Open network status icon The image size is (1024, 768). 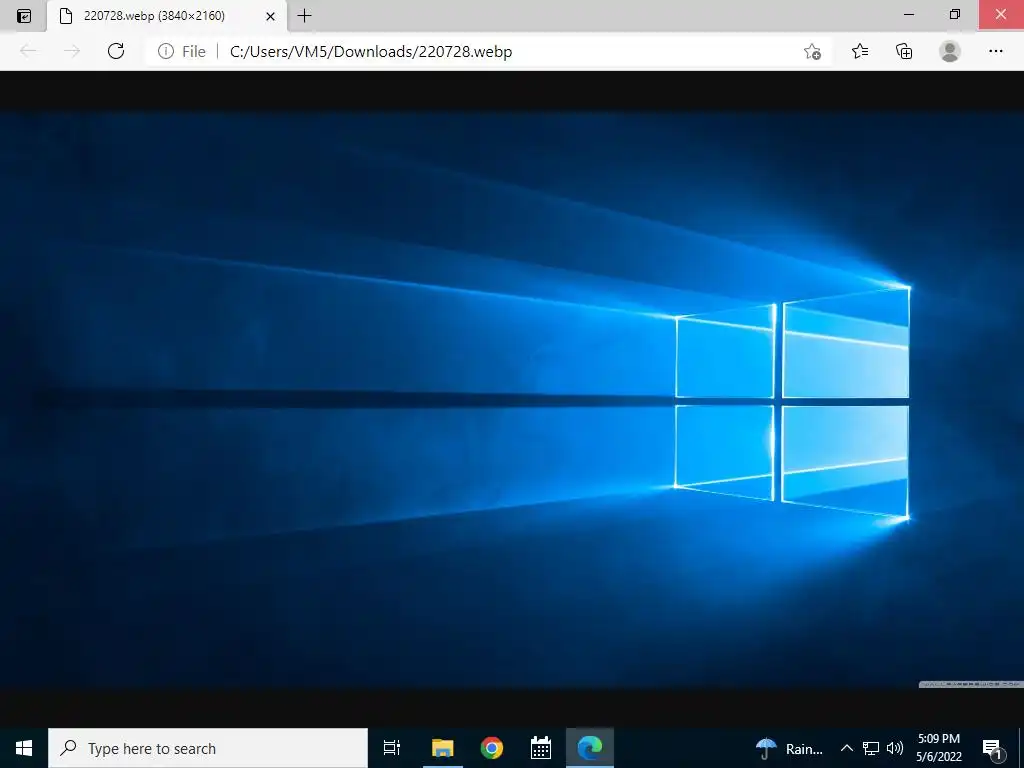[871, 748]
